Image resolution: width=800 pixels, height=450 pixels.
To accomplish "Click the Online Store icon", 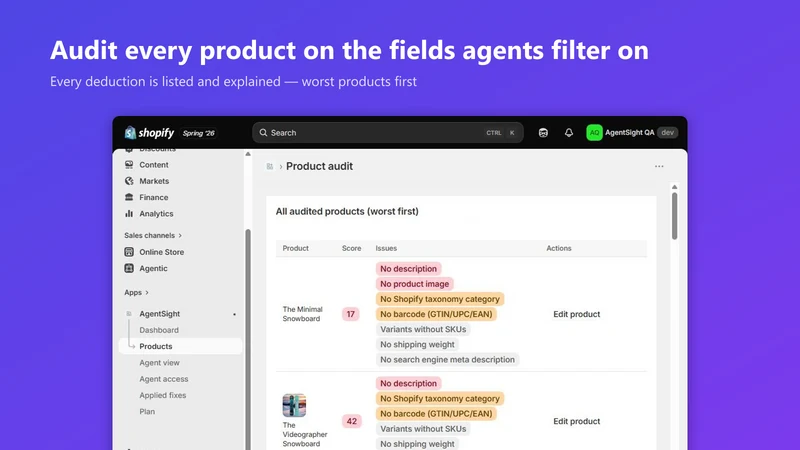I will (x=129, y=252).
